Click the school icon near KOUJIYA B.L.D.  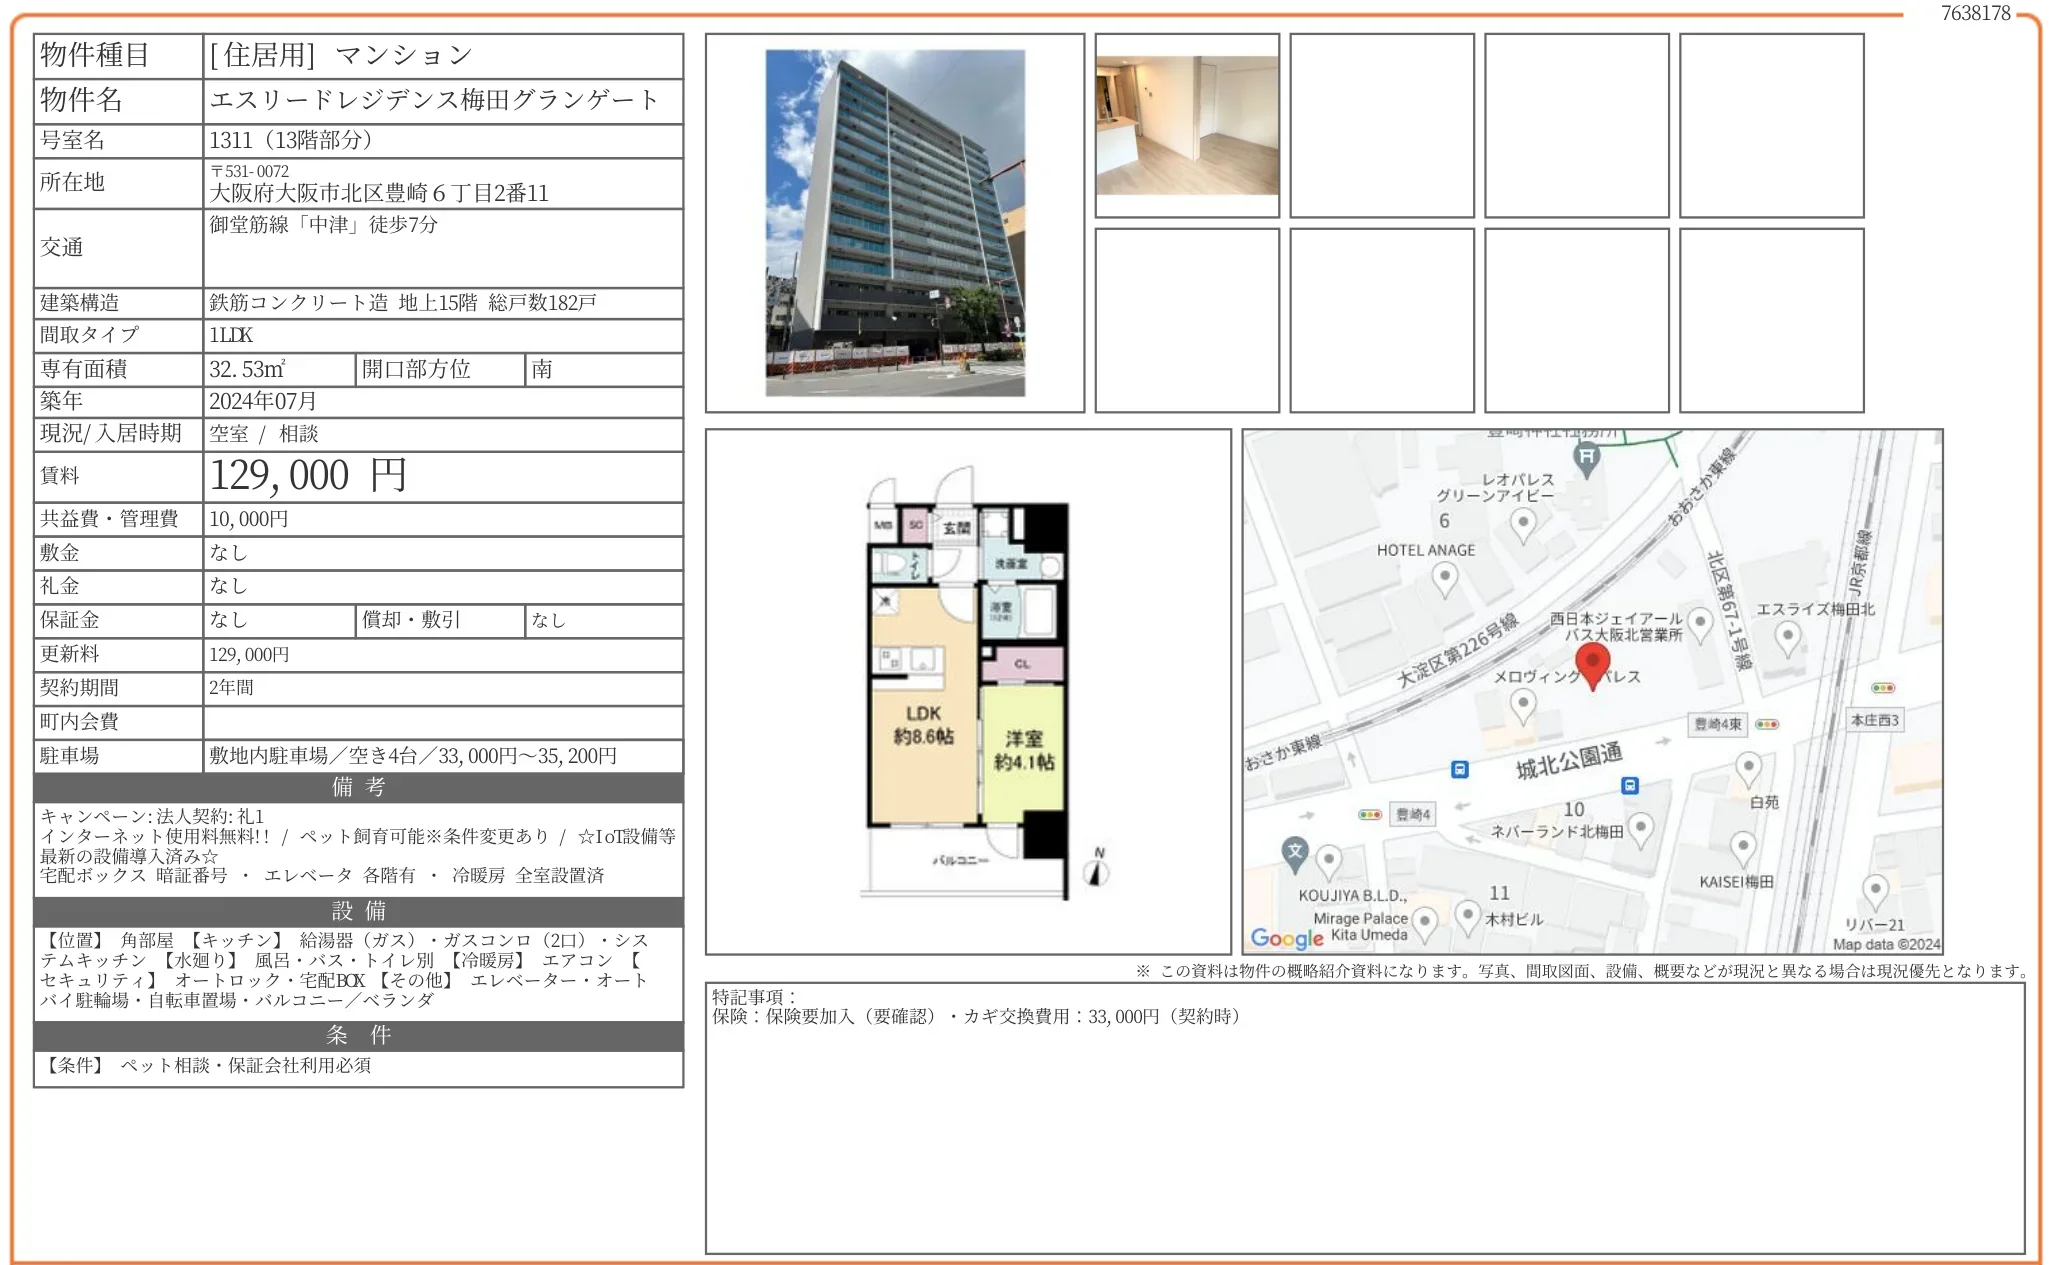click(1295, 852)
